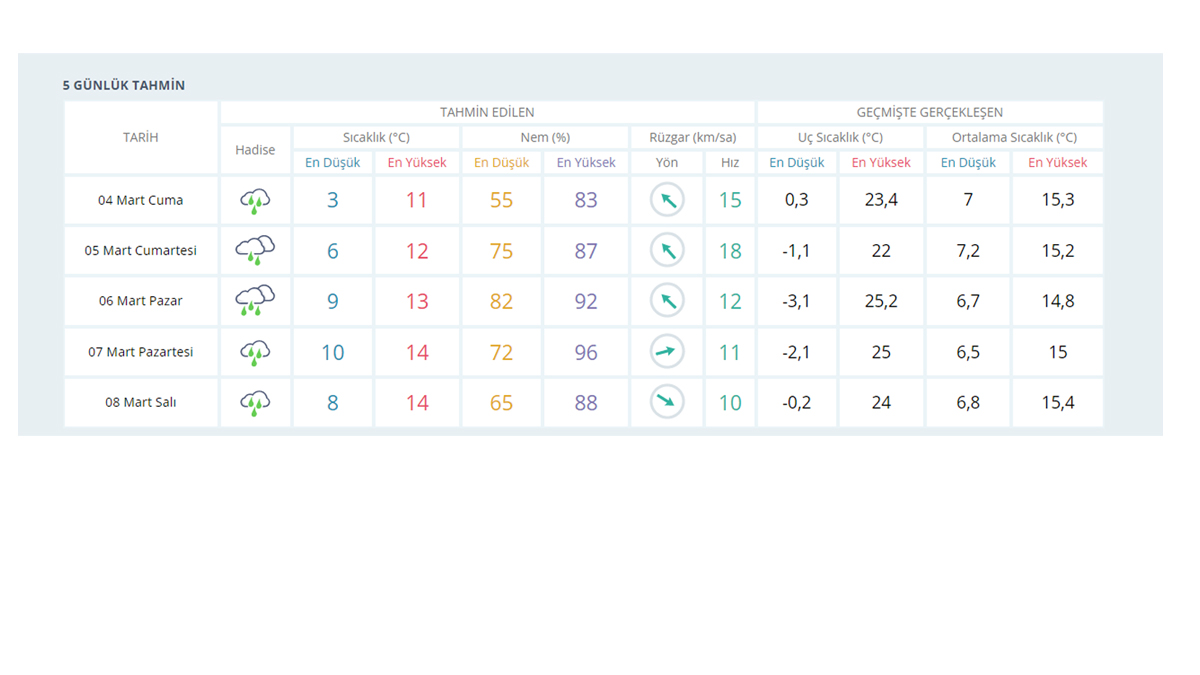Viewport: 1200px width, 675px height.
Task: Select the rainy cloud icon for 06 Mart Pazar
Action: pos(255,301)
